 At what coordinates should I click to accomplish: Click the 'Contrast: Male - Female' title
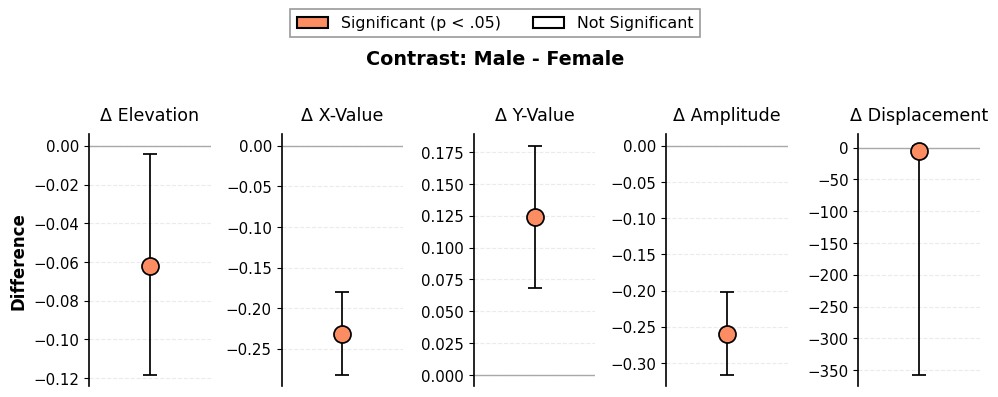tap(495, 59)
